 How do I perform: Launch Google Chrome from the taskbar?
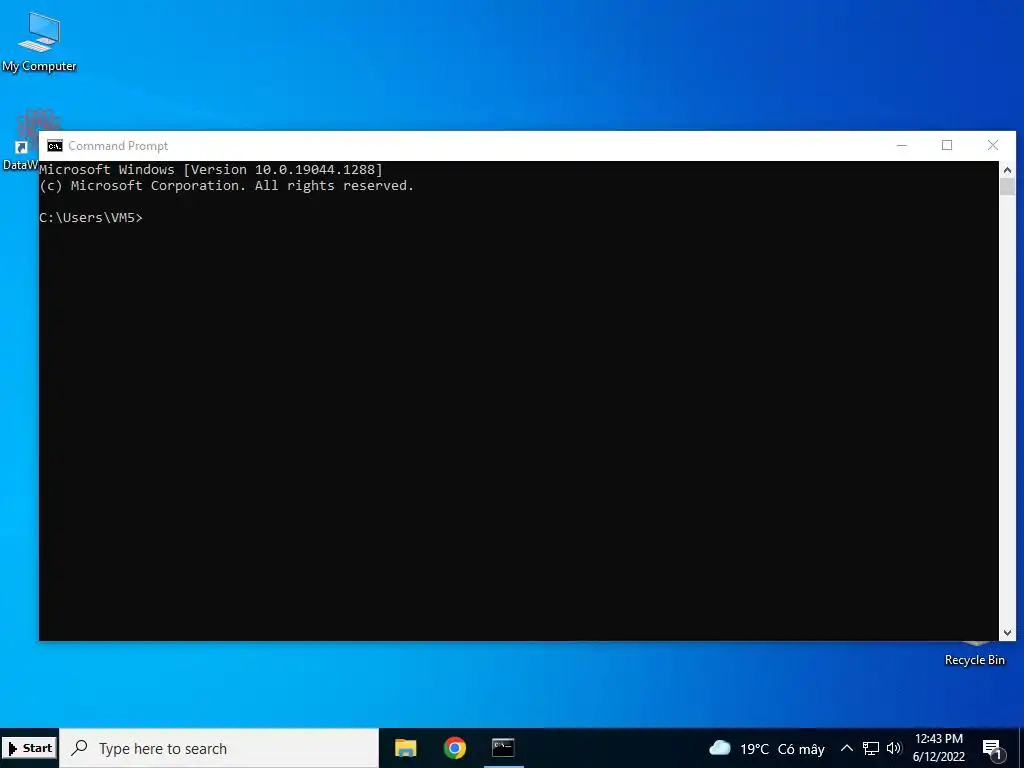(x=455, y=748)
